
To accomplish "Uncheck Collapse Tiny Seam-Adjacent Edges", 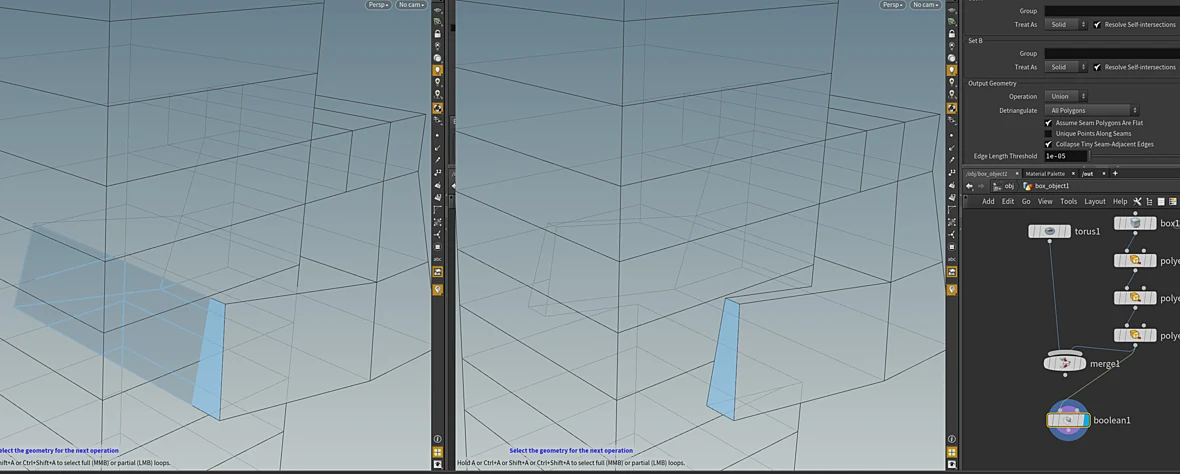I will (1048, 144).
